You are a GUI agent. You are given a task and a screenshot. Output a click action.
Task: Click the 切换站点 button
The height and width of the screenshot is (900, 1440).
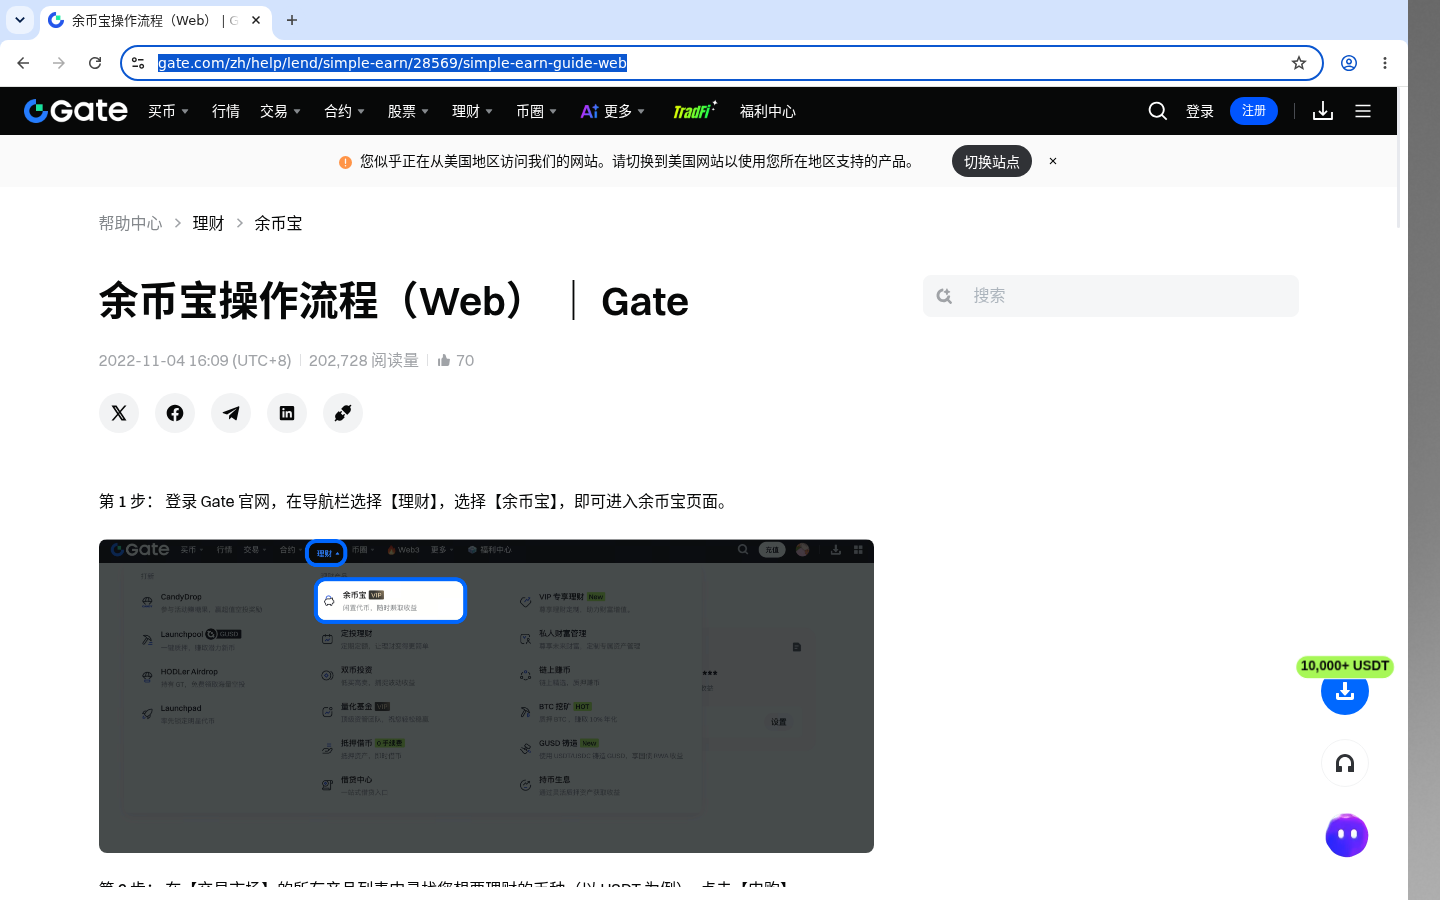click(992, 161)
